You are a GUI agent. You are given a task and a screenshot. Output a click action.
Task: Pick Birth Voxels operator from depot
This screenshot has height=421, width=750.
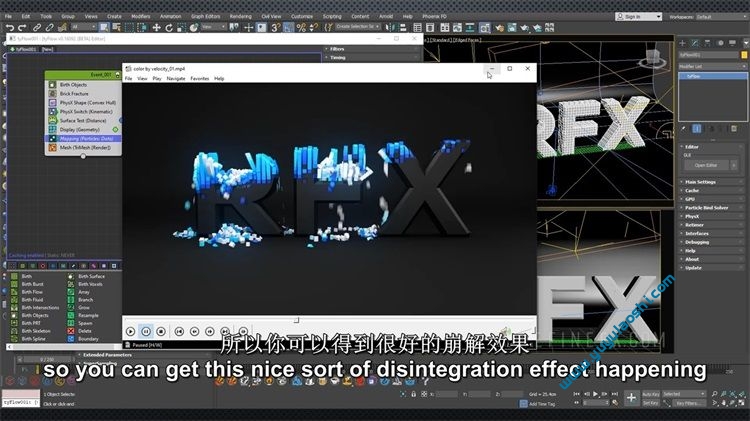click(x=90, y=284)
